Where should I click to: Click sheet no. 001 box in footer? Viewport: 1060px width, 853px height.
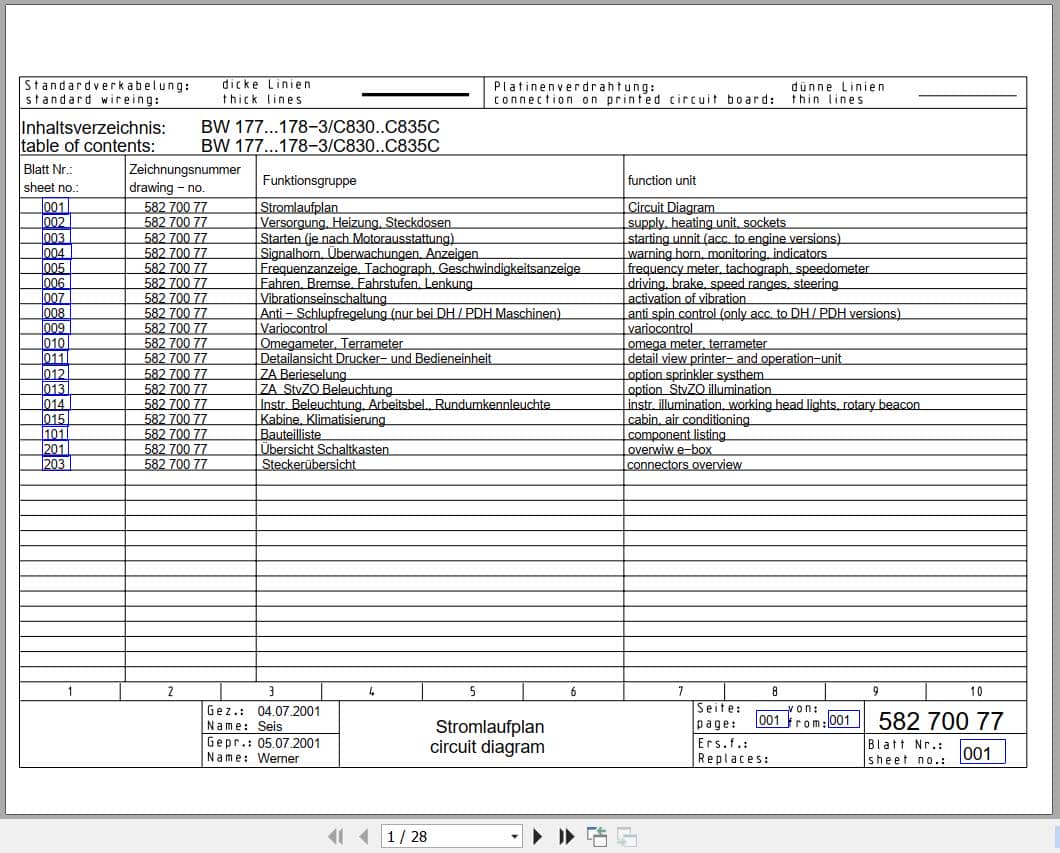click(982, 752)
